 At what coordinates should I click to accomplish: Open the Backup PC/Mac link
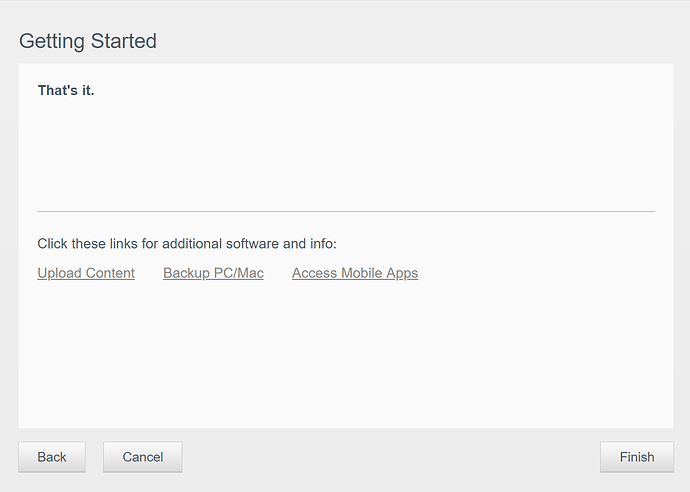[x=213, y=273]
